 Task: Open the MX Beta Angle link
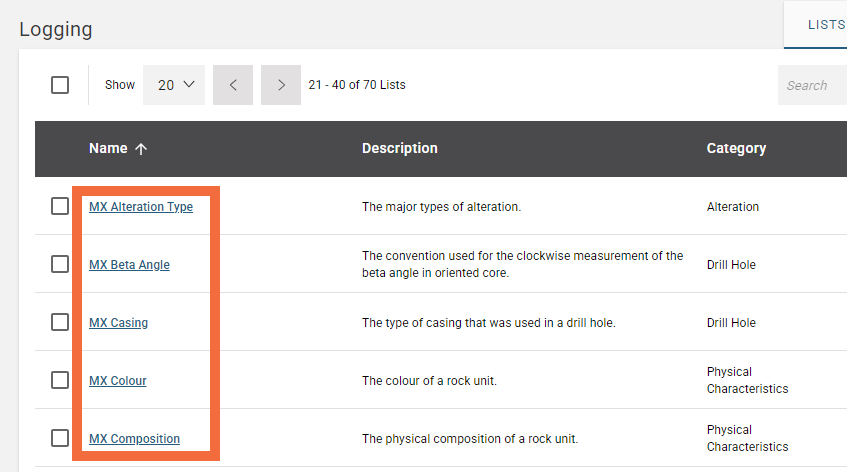coord(129,265)
